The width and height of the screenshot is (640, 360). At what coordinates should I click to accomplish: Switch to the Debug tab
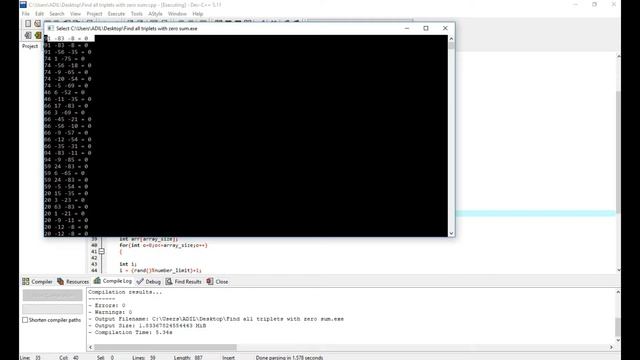(x=149, y=282)
